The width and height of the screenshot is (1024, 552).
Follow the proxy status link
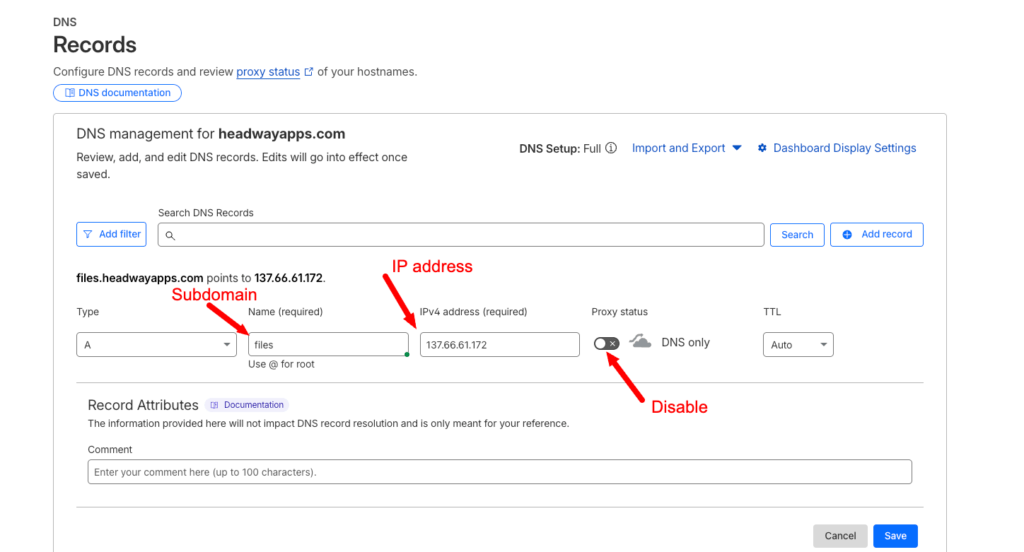tap(268, 72)
